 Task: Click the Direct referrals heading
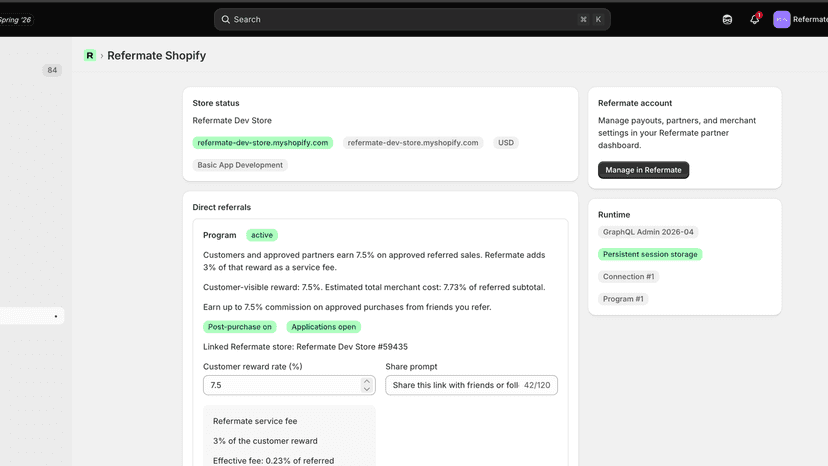221,207
